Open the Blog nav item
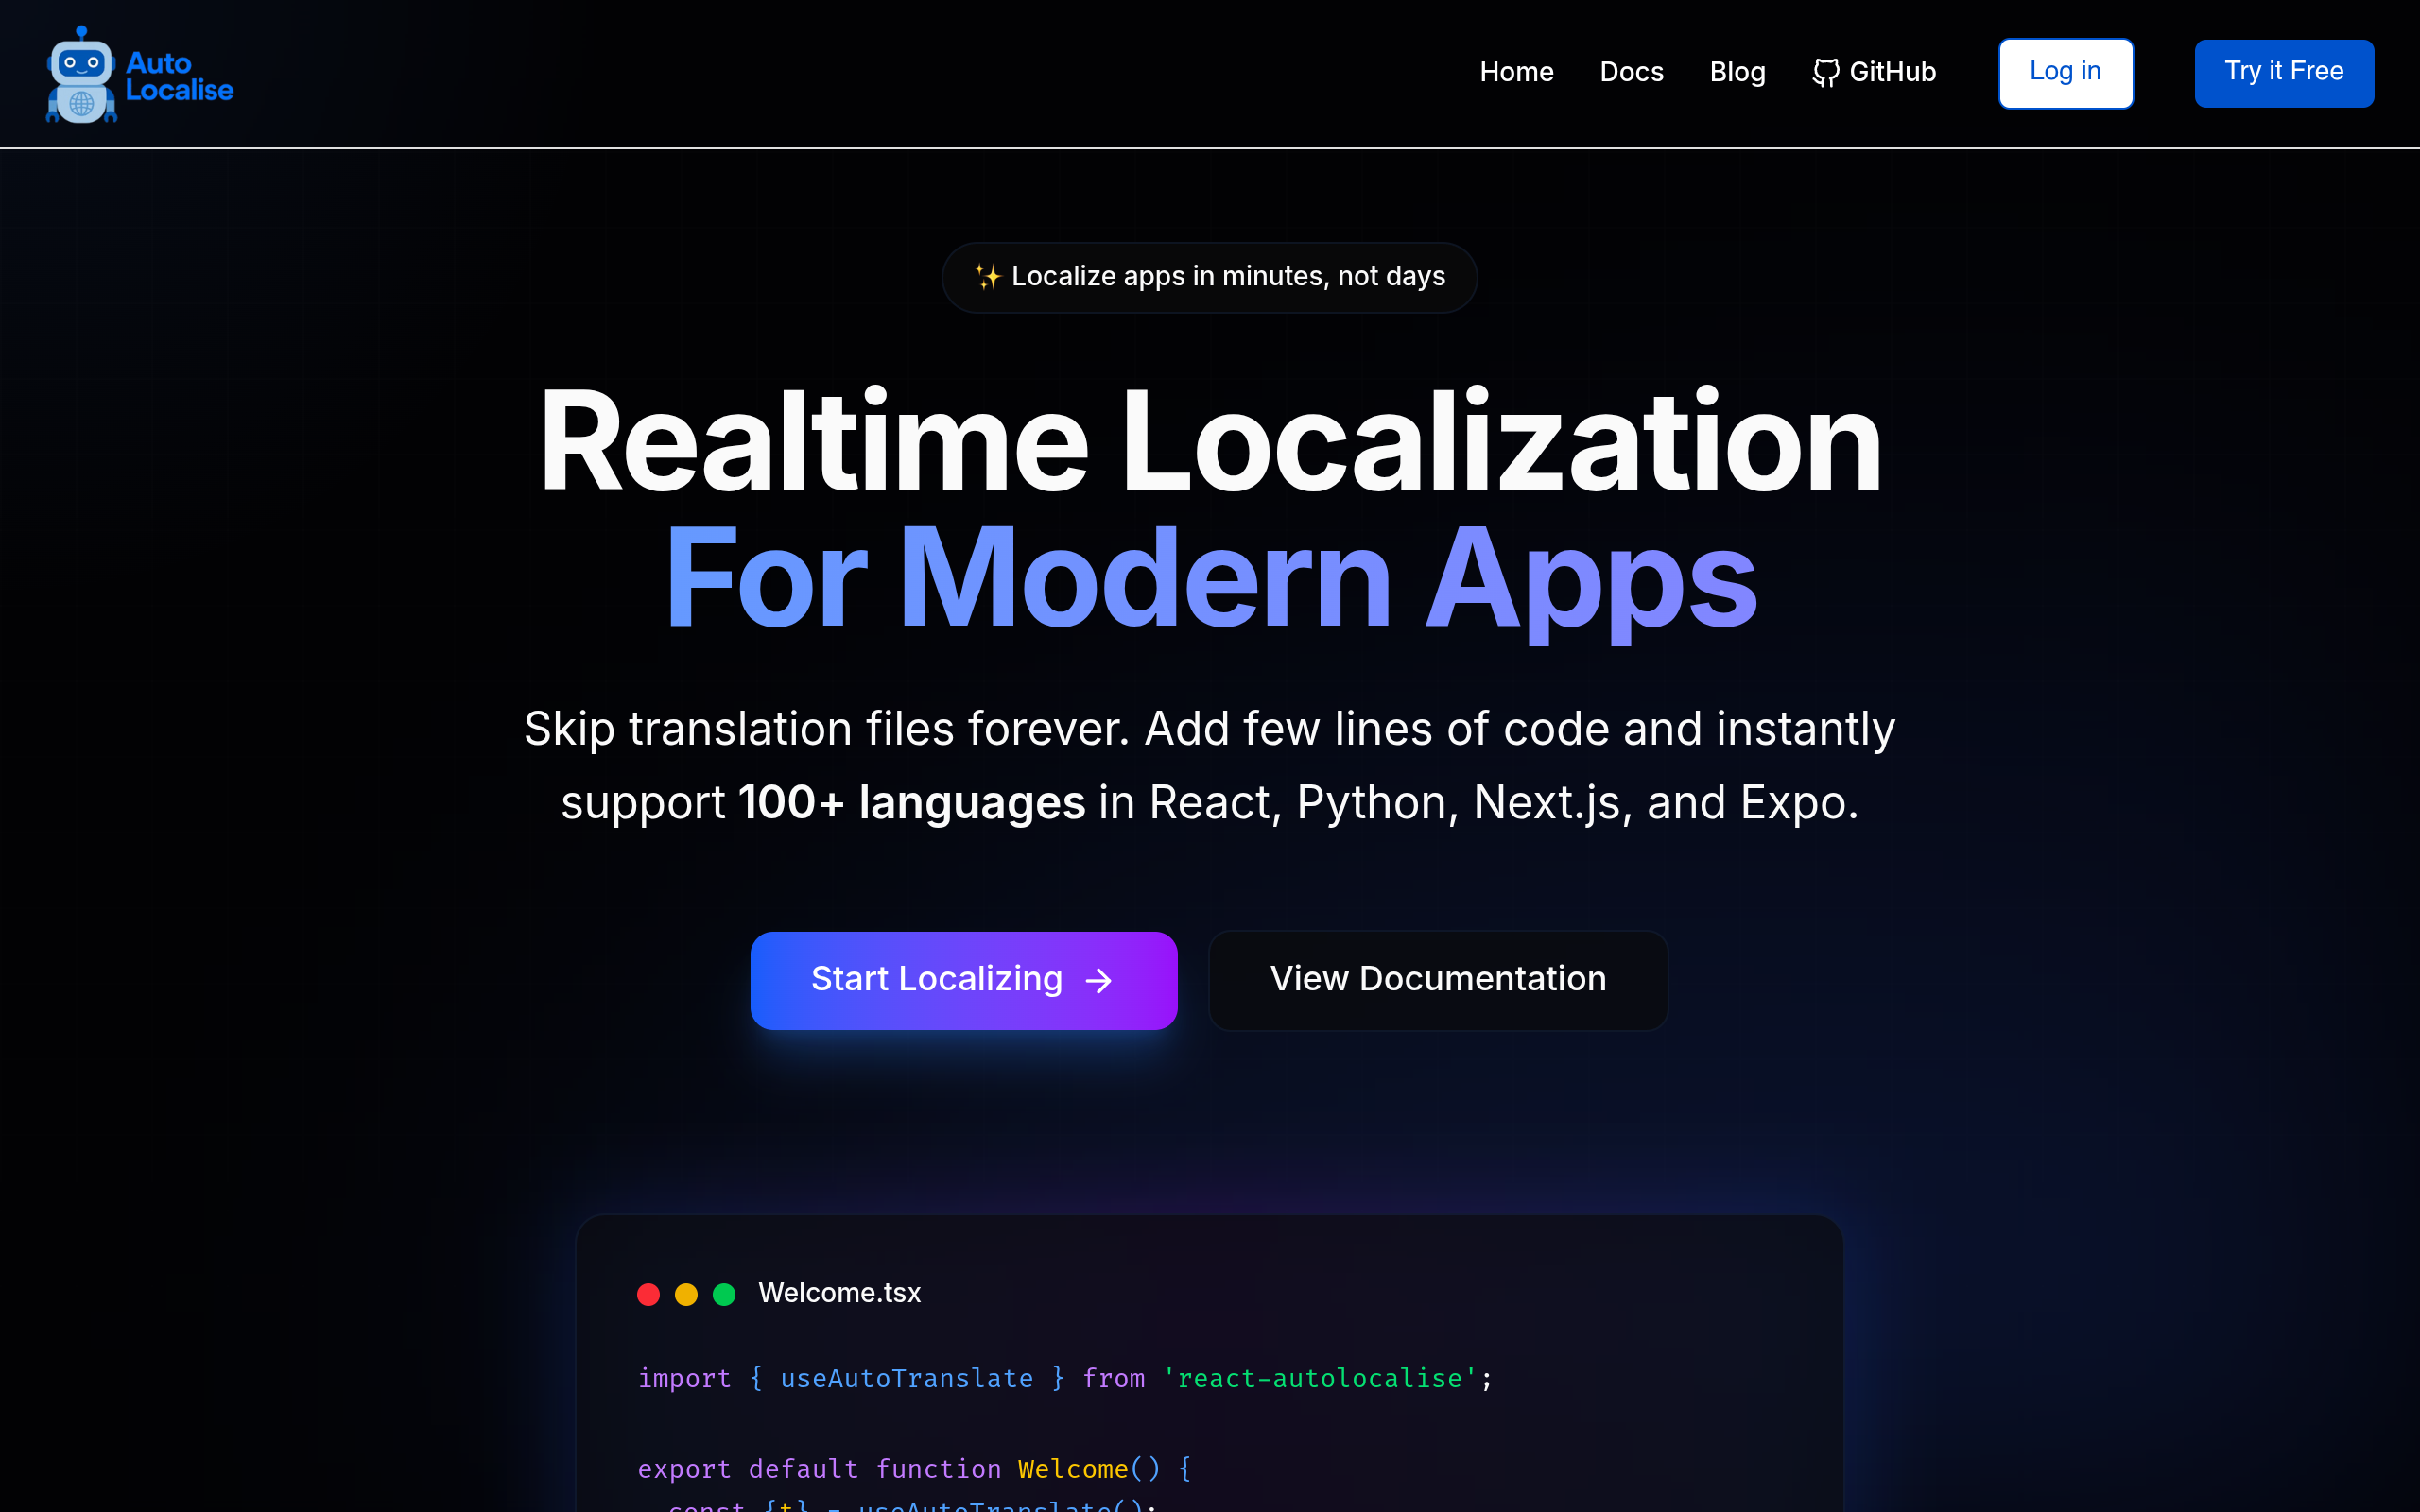Image resolution: width=2420 pixels, height=1512 pixels. (1737, 72)
